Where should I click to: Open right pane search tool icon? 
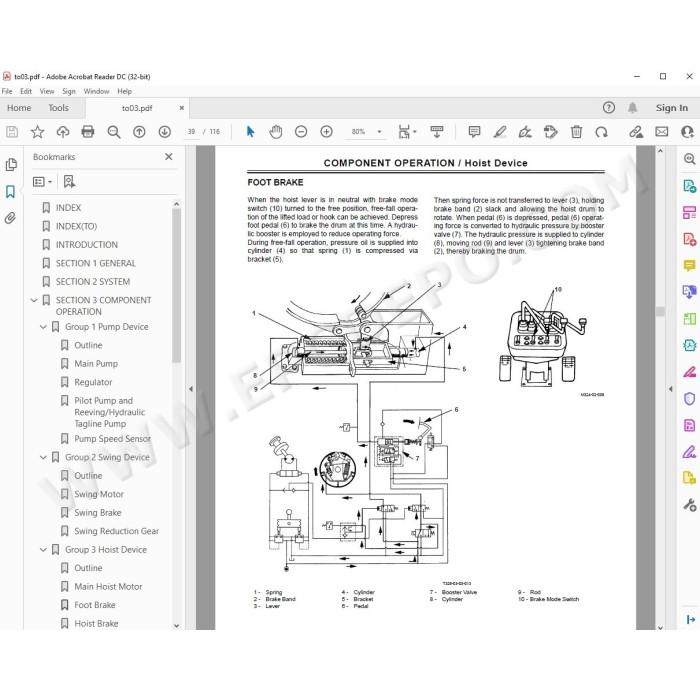[x=689, y=159]
